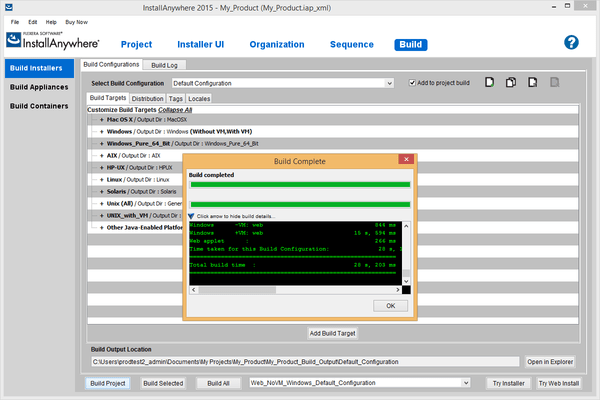The height and width of the screenshot is (400, 600).
Task: Click the upper green build progress bar
Action: [x=300, y=184]
